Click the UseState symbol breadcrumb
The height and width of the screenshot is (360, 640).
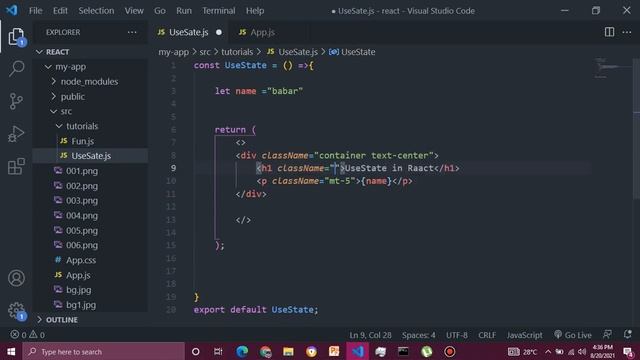coord(352,52)
